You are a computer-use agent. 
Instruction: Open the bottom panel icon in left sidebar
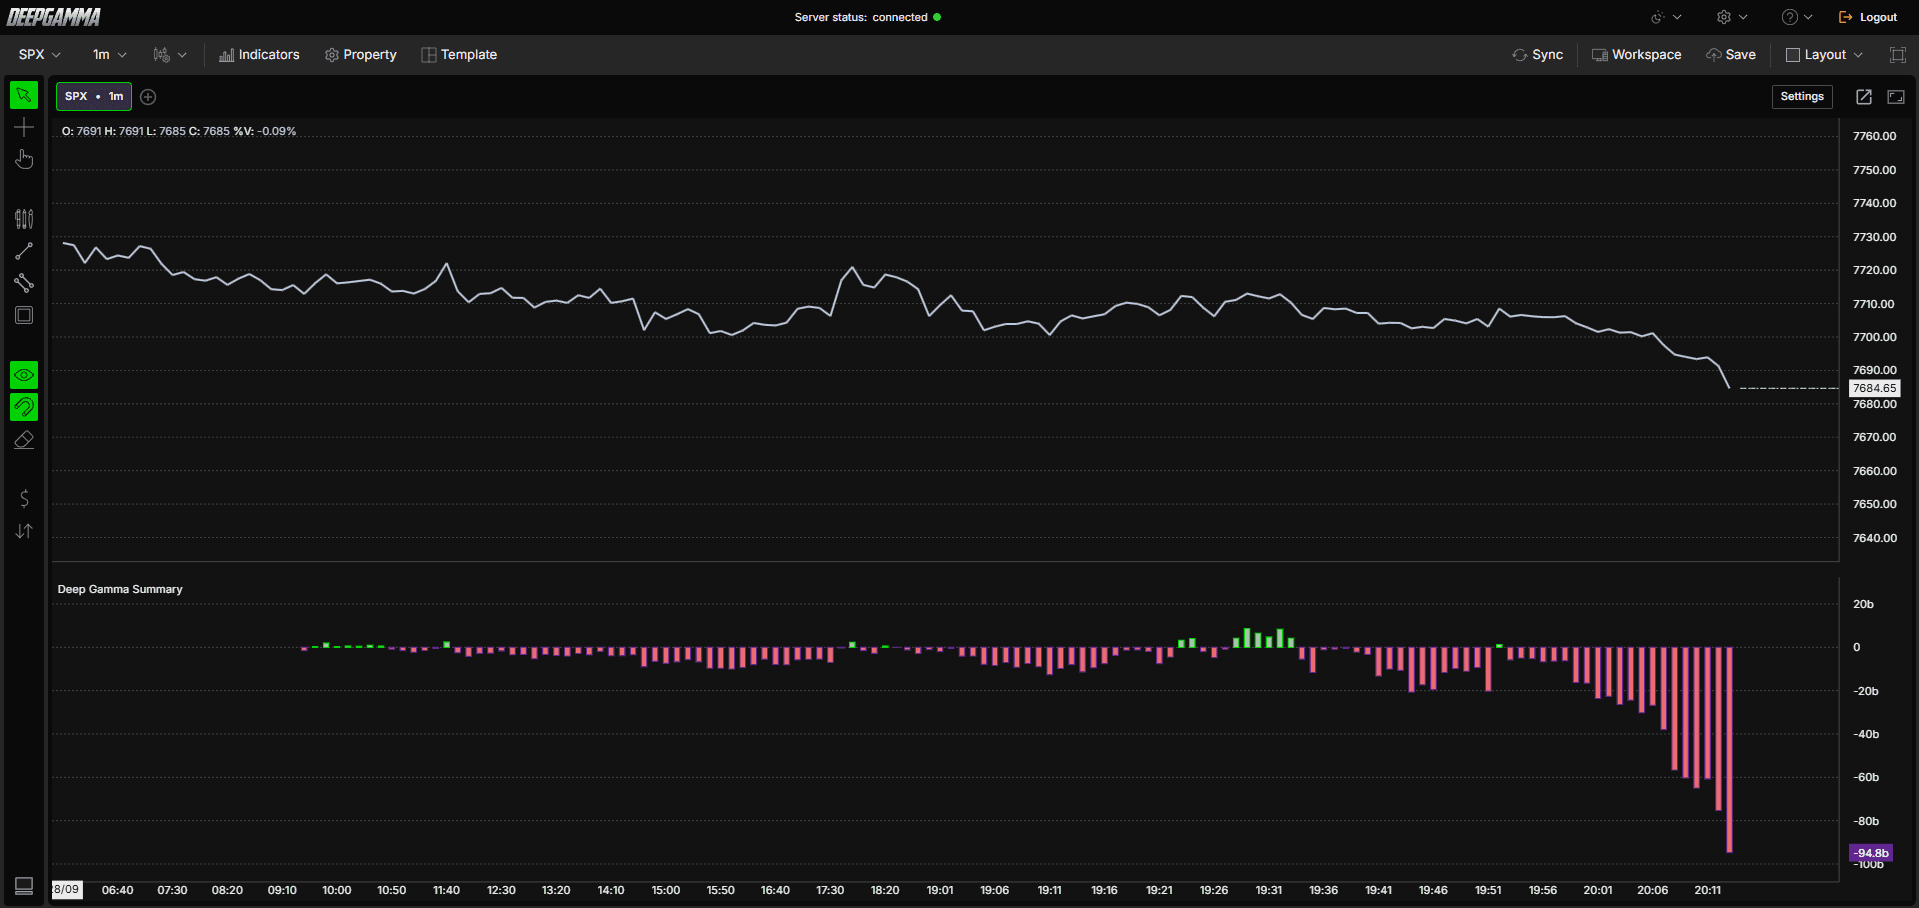click(x=24, y=886)
